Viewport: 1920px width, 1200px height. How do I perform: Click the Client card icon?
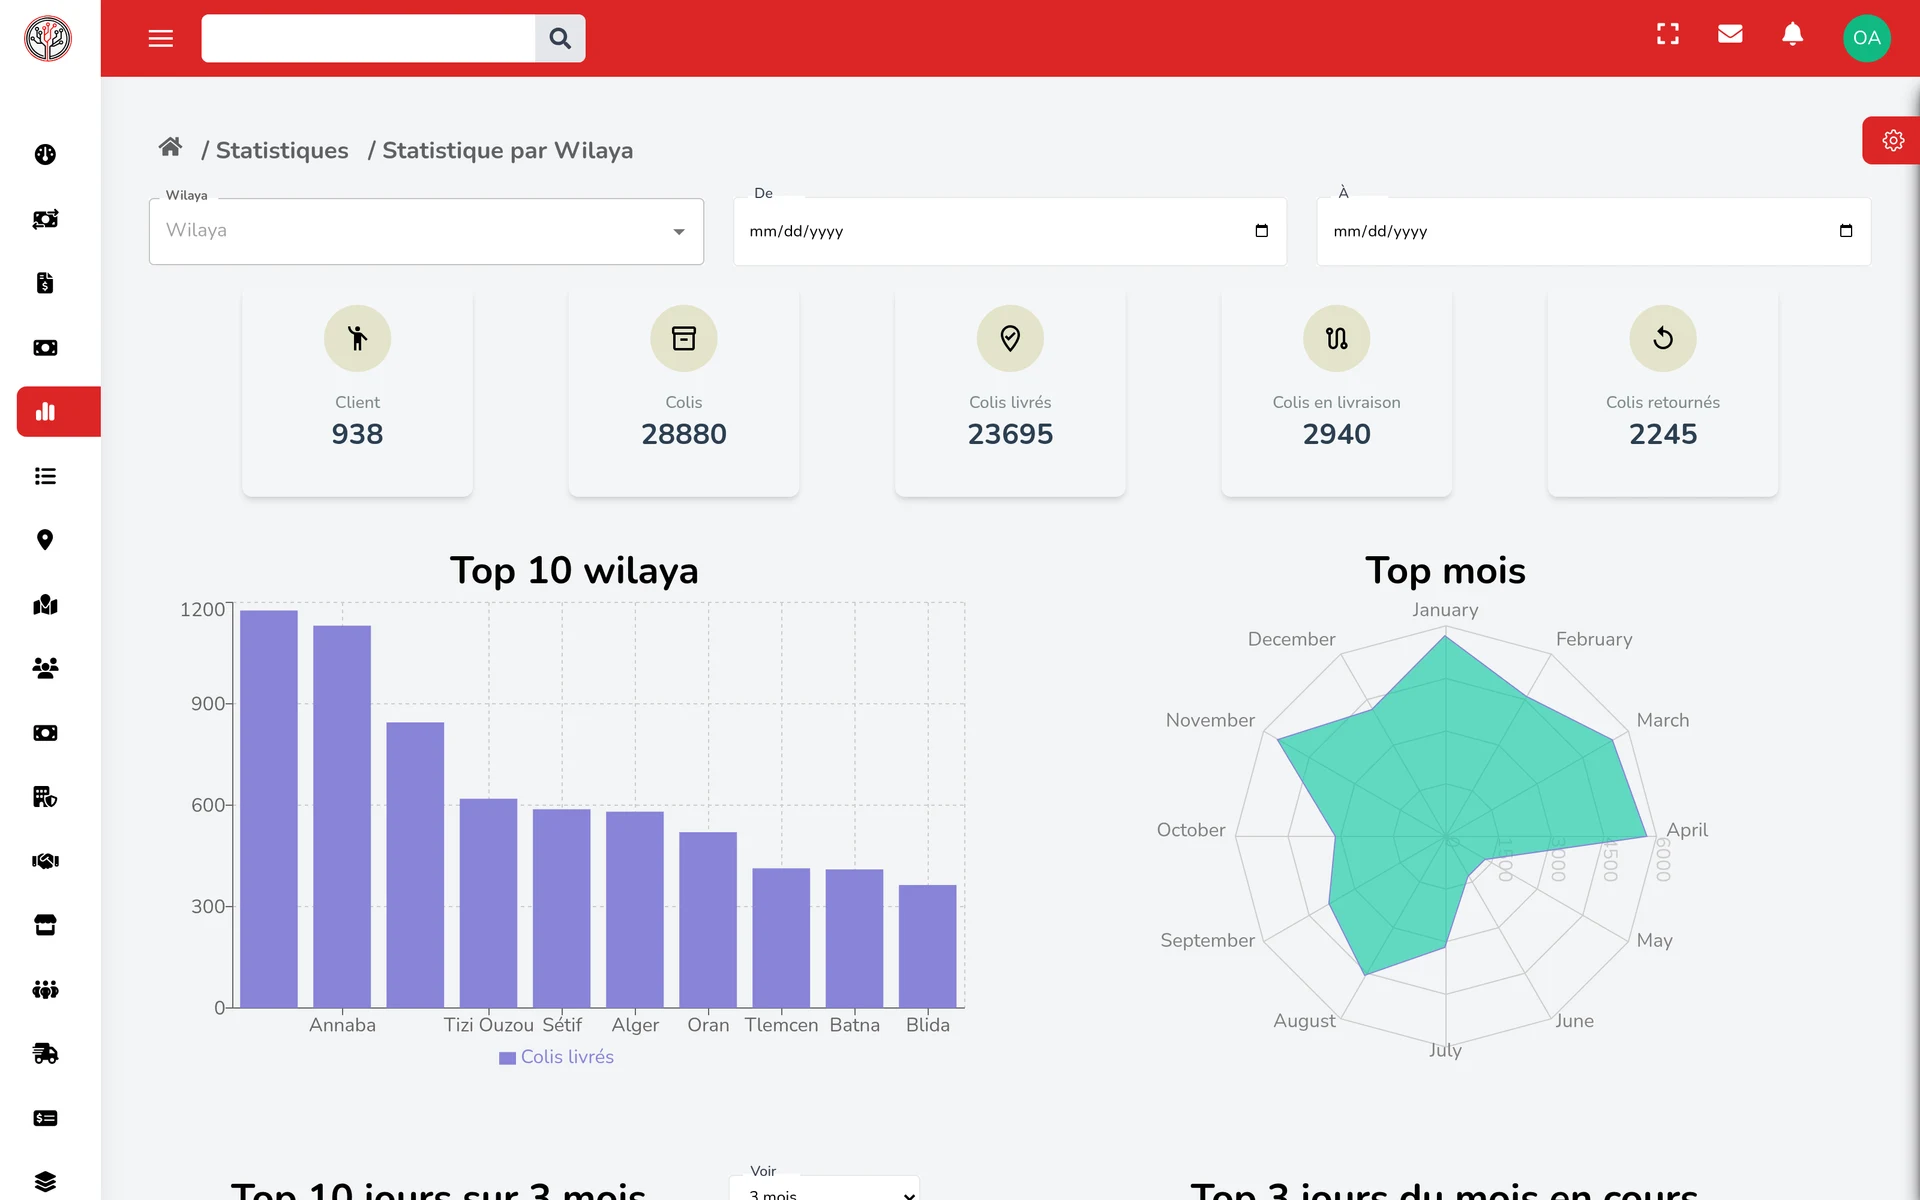pos(357,338)
